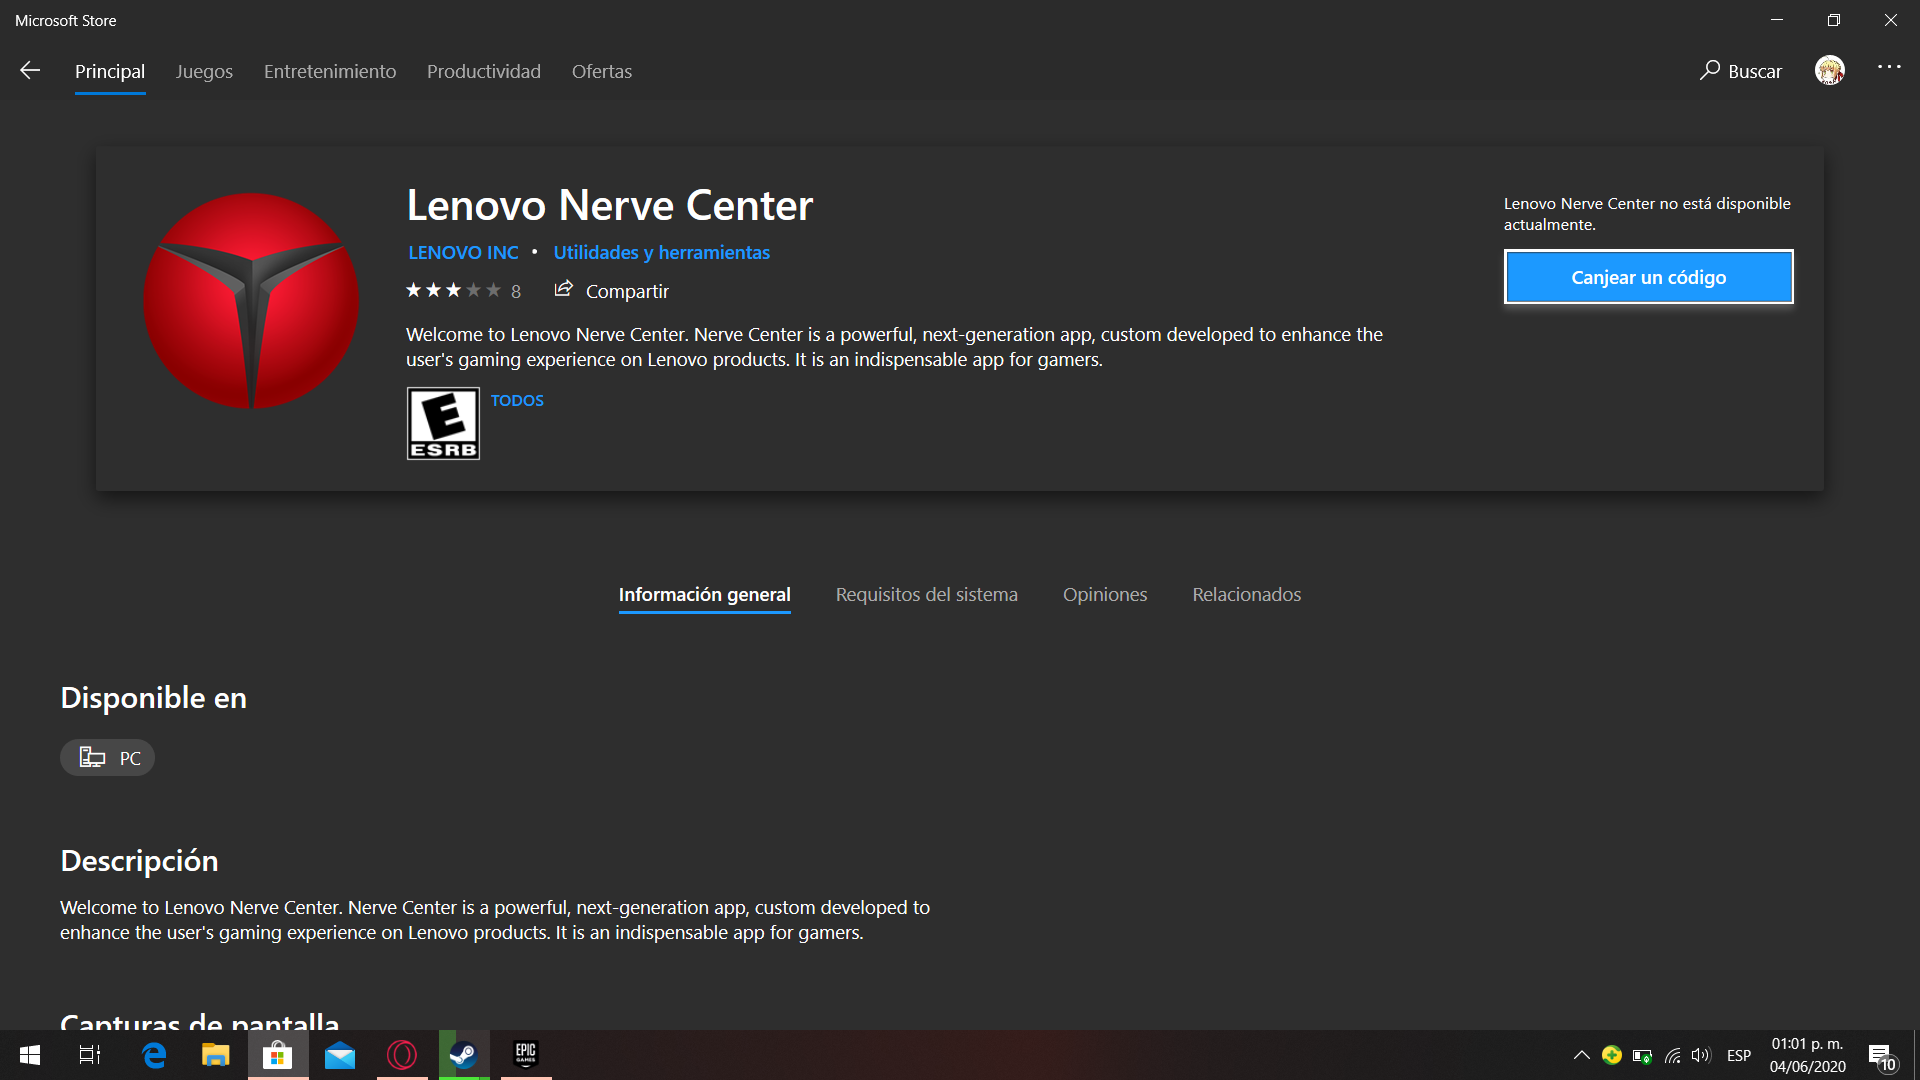Open the Action Center notifications icon
Image resolution: width=1920 pixels, height=1080 pixels.
pyautogui.click(x=1881, y=1056)
